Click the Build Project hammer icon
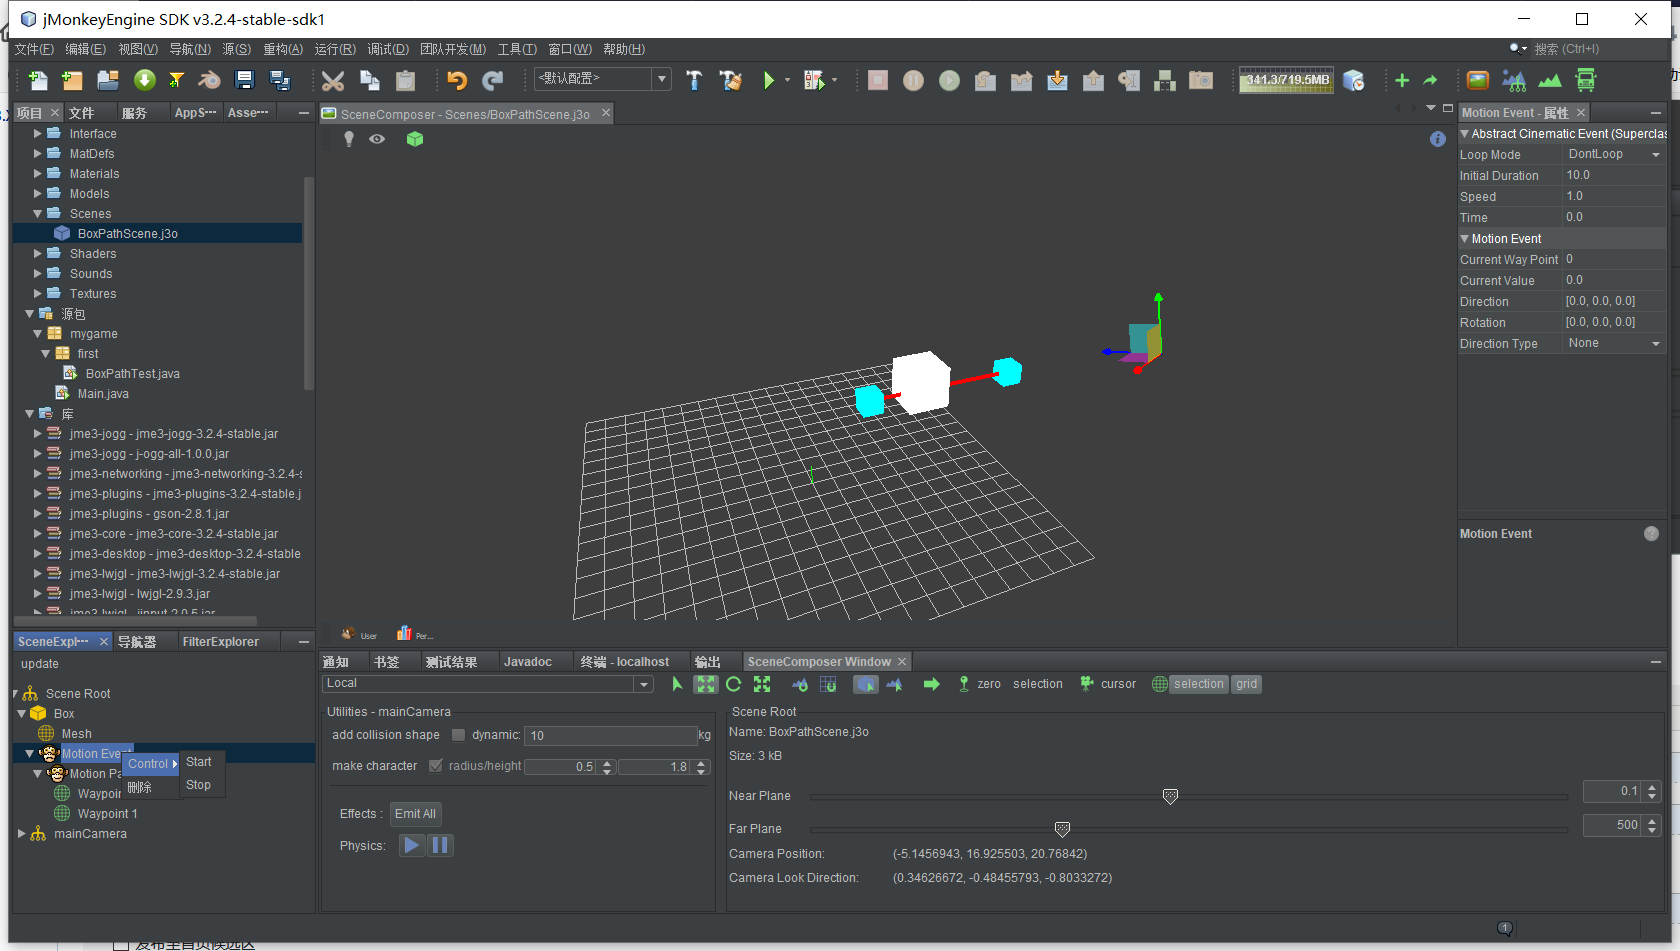Screen dimensions: 1680x951 (694, 80)
